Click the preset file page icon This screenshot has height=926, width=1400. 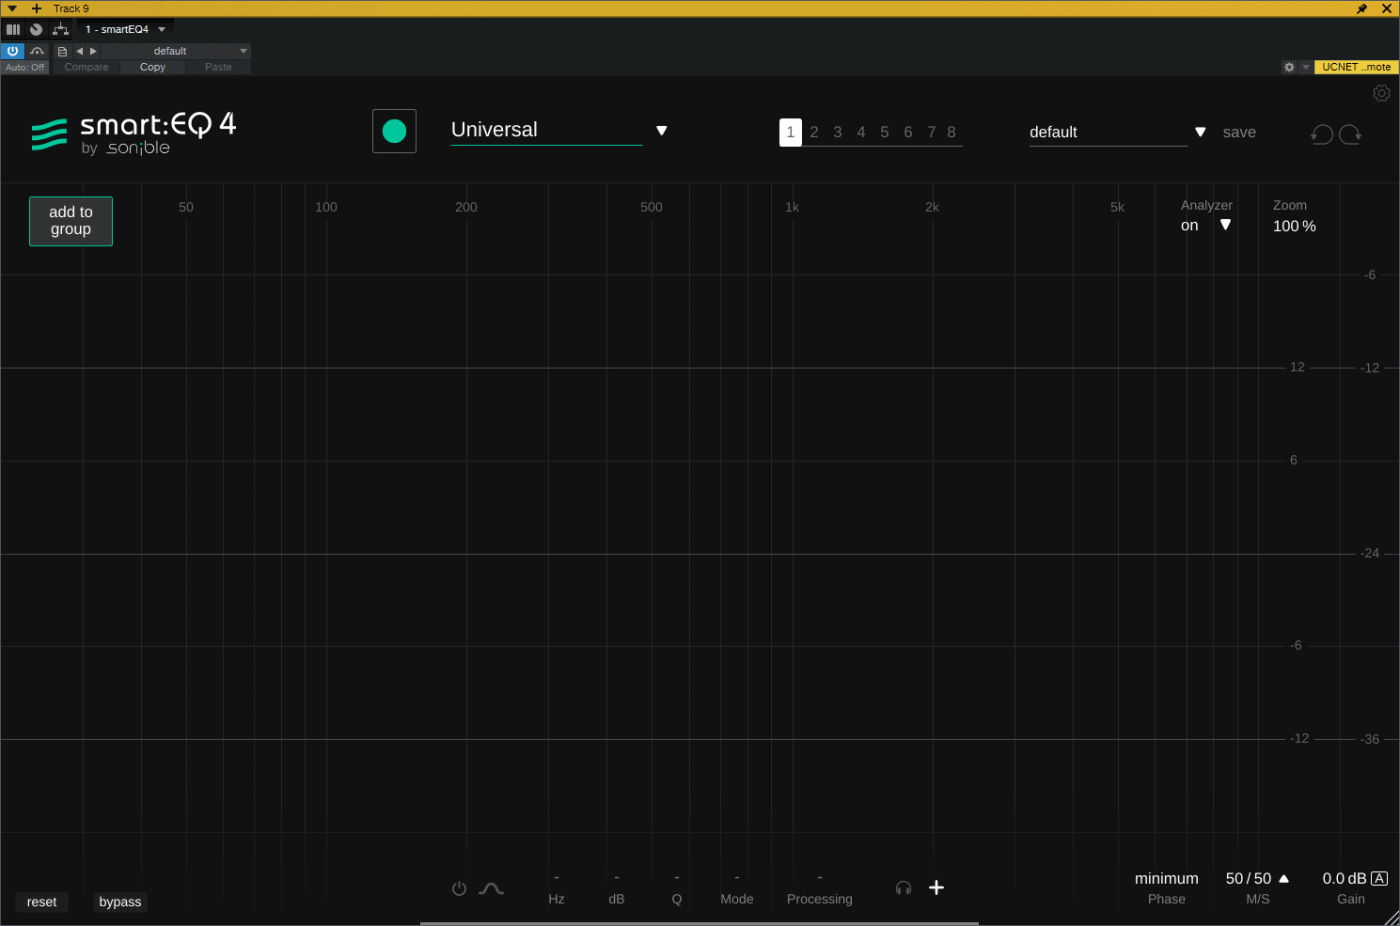click(x=62, y=51)
